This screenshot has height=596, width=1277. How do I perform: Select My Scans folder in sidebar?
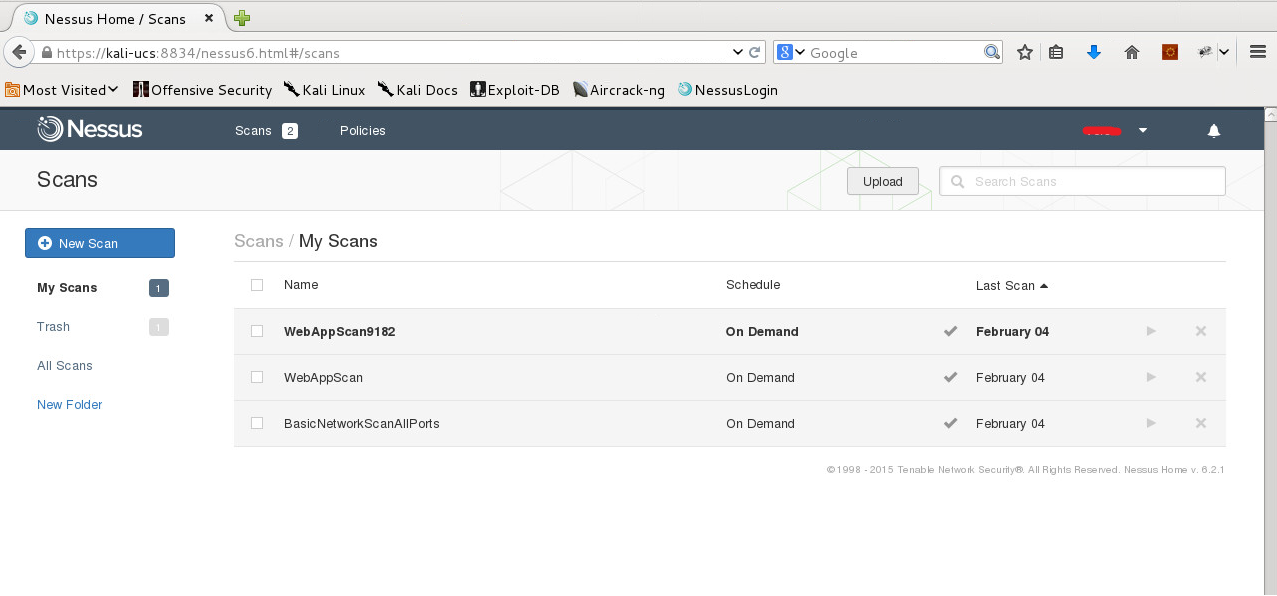point(67,288)
